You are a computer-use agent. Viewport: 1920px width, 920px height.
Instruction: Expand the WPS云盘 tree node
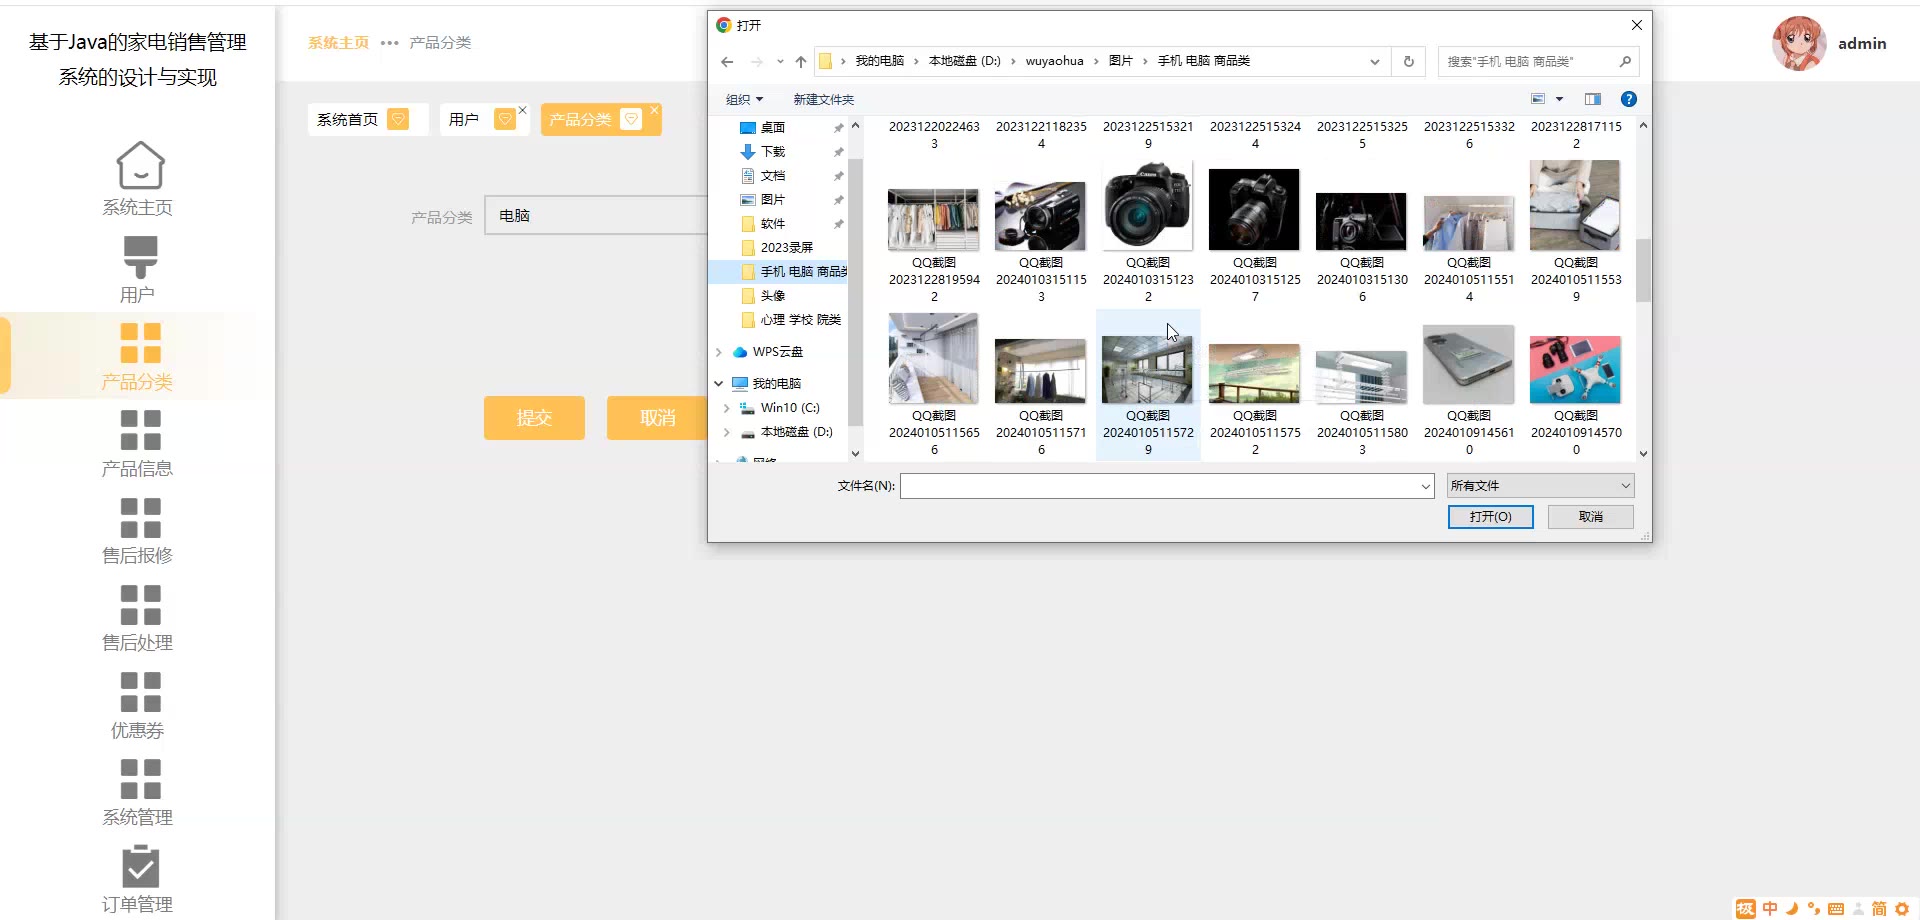tap(719, 352)
